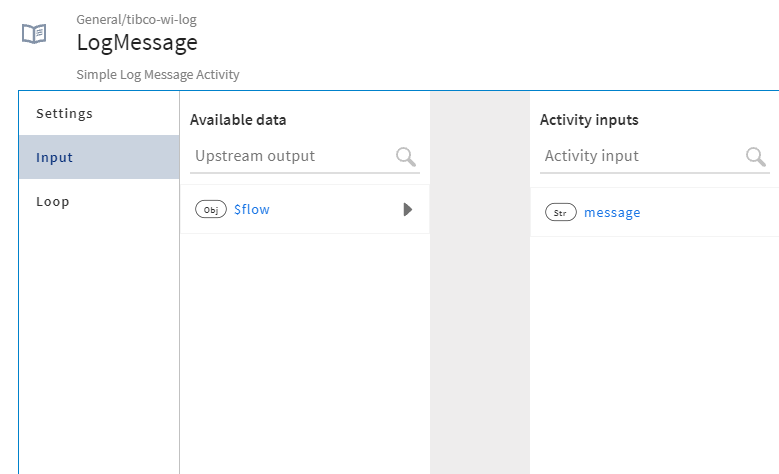Open the Settings tab
This screenshot has width=779, height=474.
click(x=65, y=113)
